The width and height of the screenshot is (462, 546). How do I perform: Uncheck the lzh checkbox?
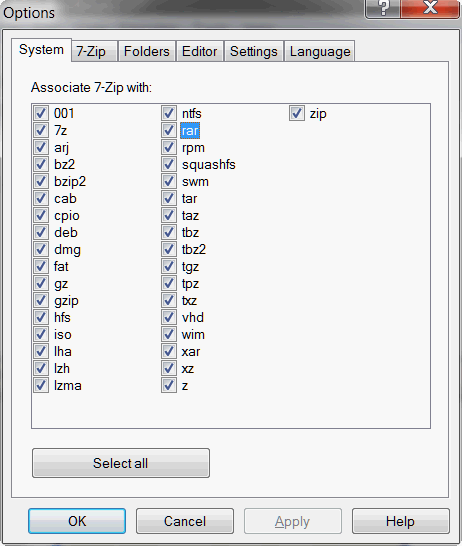(41, 368)
